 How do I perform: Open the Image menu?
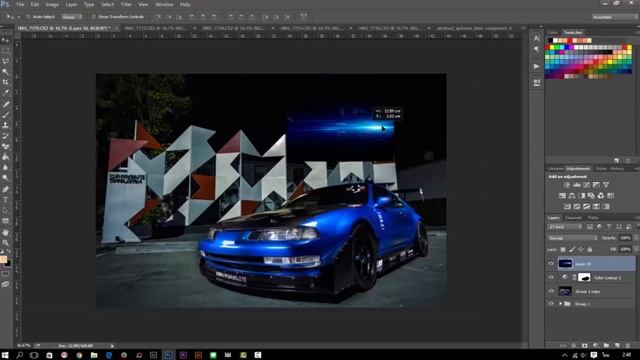point(52,4)
